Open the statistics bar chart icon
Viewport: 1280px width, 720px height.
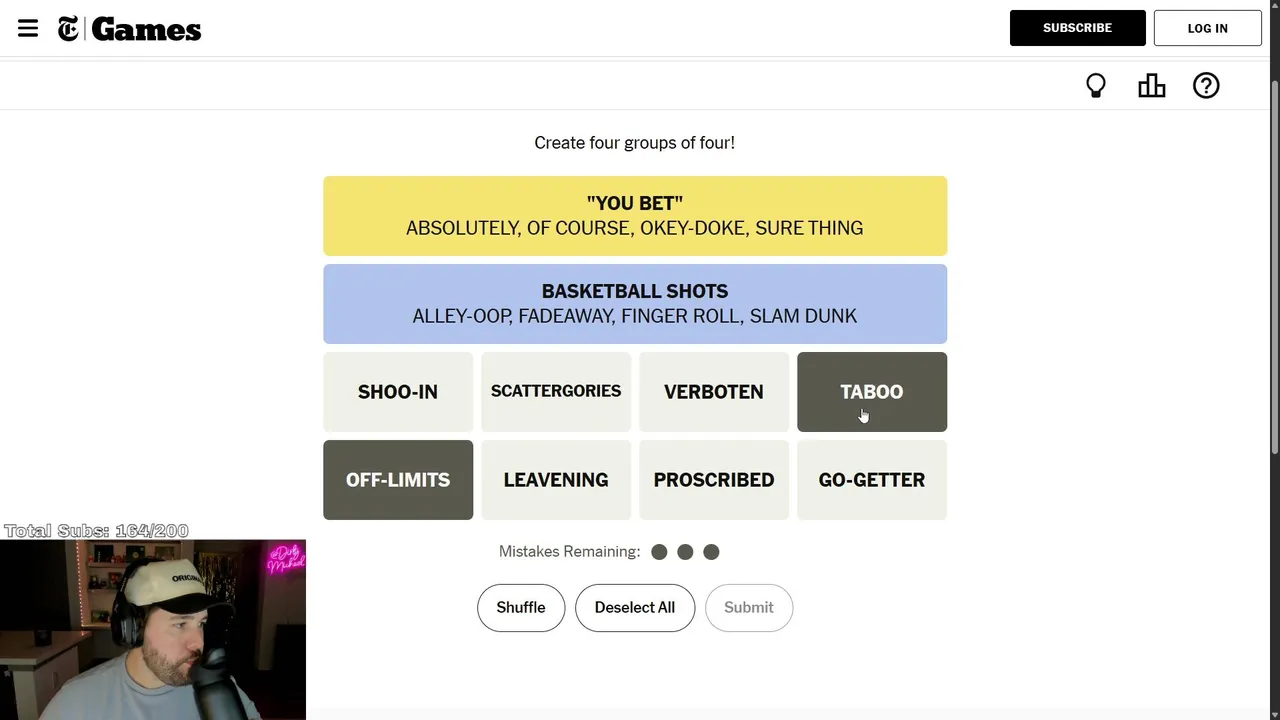coord(1151,86)
